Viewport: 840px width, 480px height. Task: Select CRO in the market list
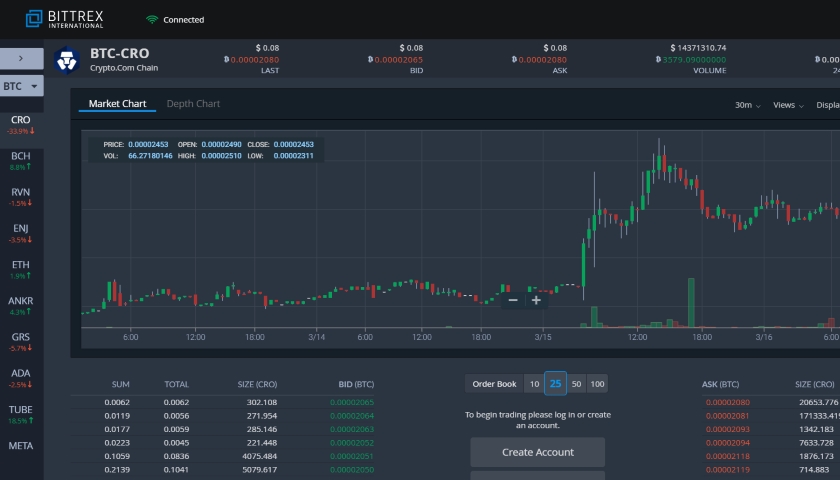(21, 125)
